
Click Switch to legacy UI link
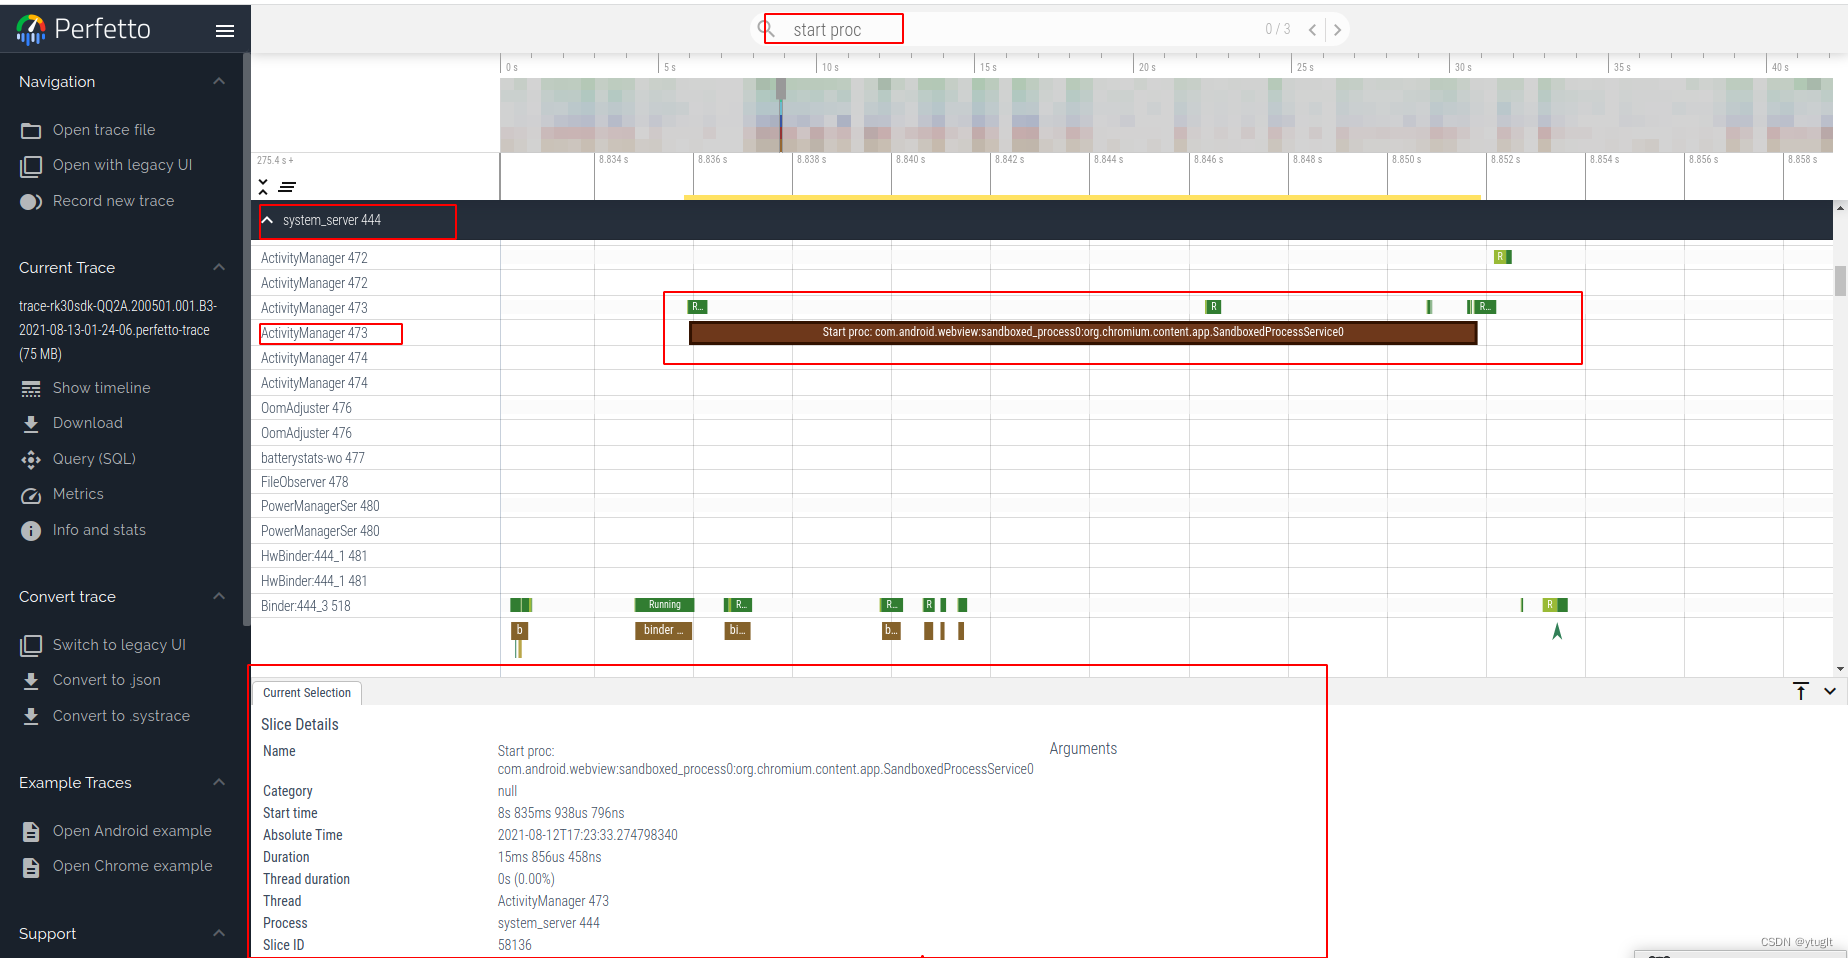click(119, 645)
